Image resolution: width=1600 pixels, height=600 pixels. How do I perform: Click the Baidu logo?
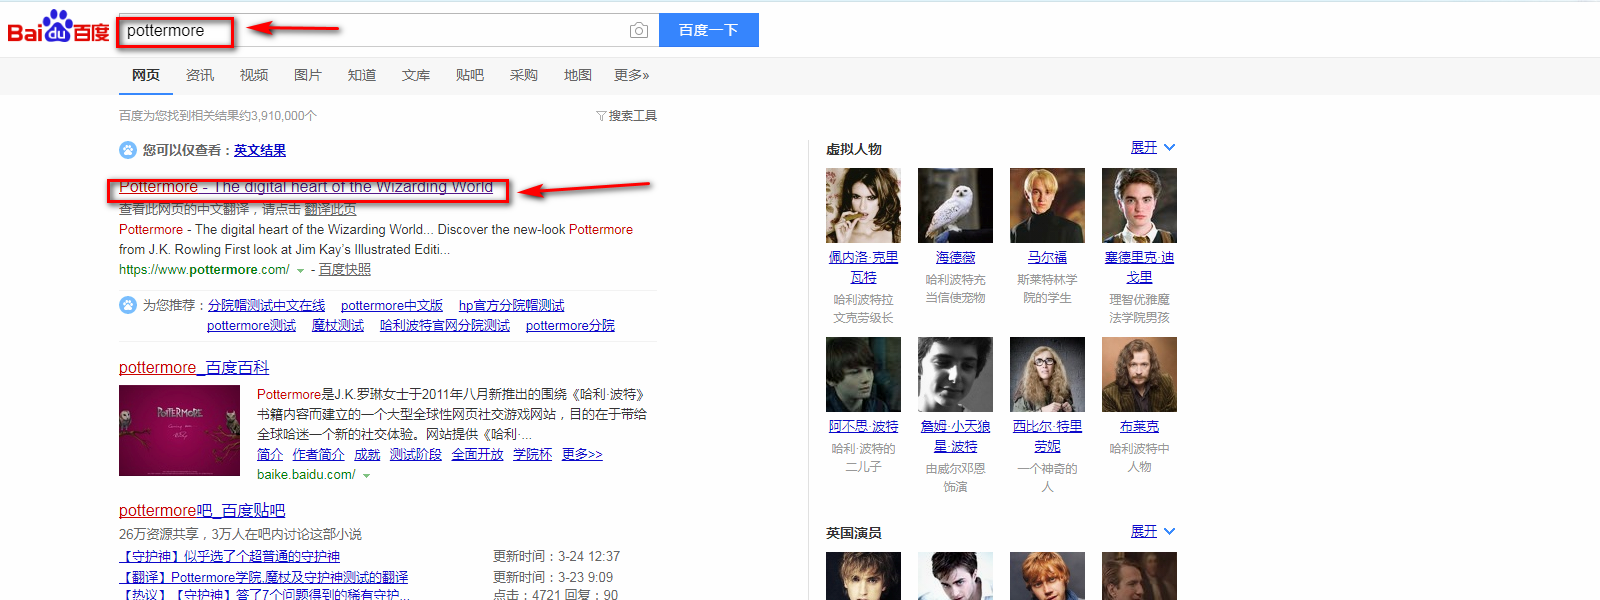pyautogui.click(x=58, y=28)
